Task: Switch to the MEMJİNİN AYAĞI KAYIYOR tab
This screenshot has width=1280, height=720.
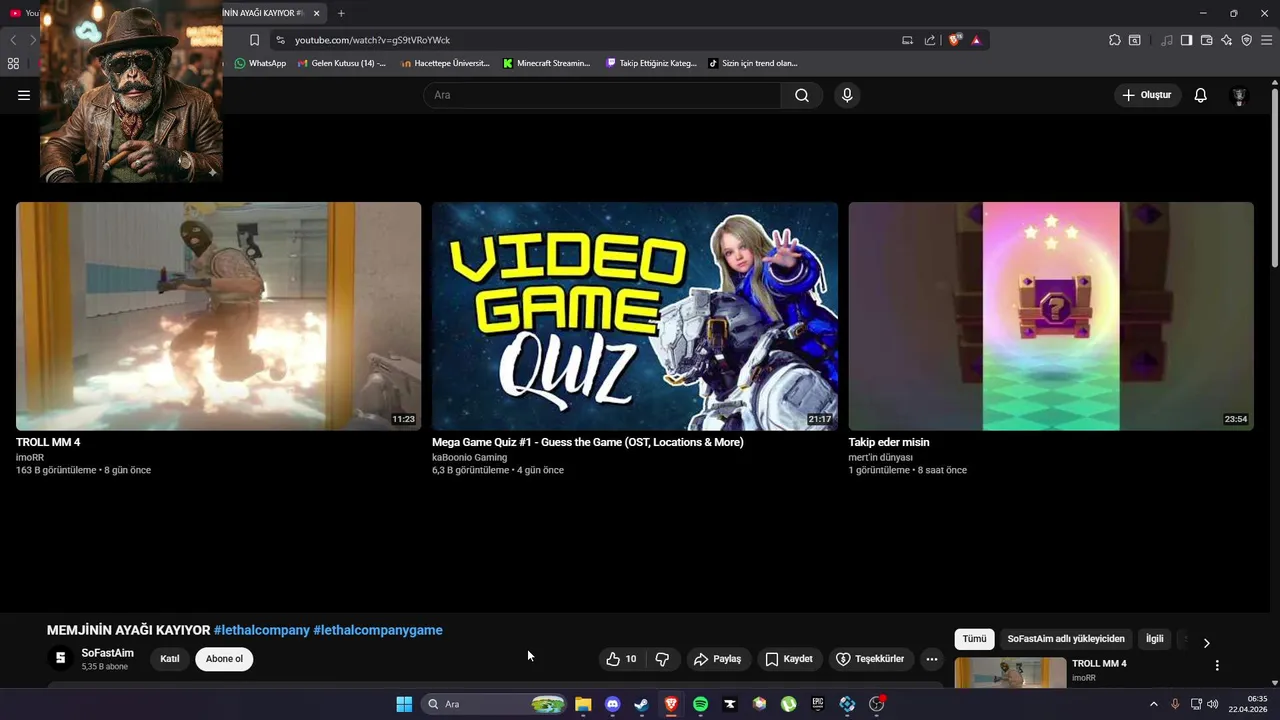Action: coord(264,13)
